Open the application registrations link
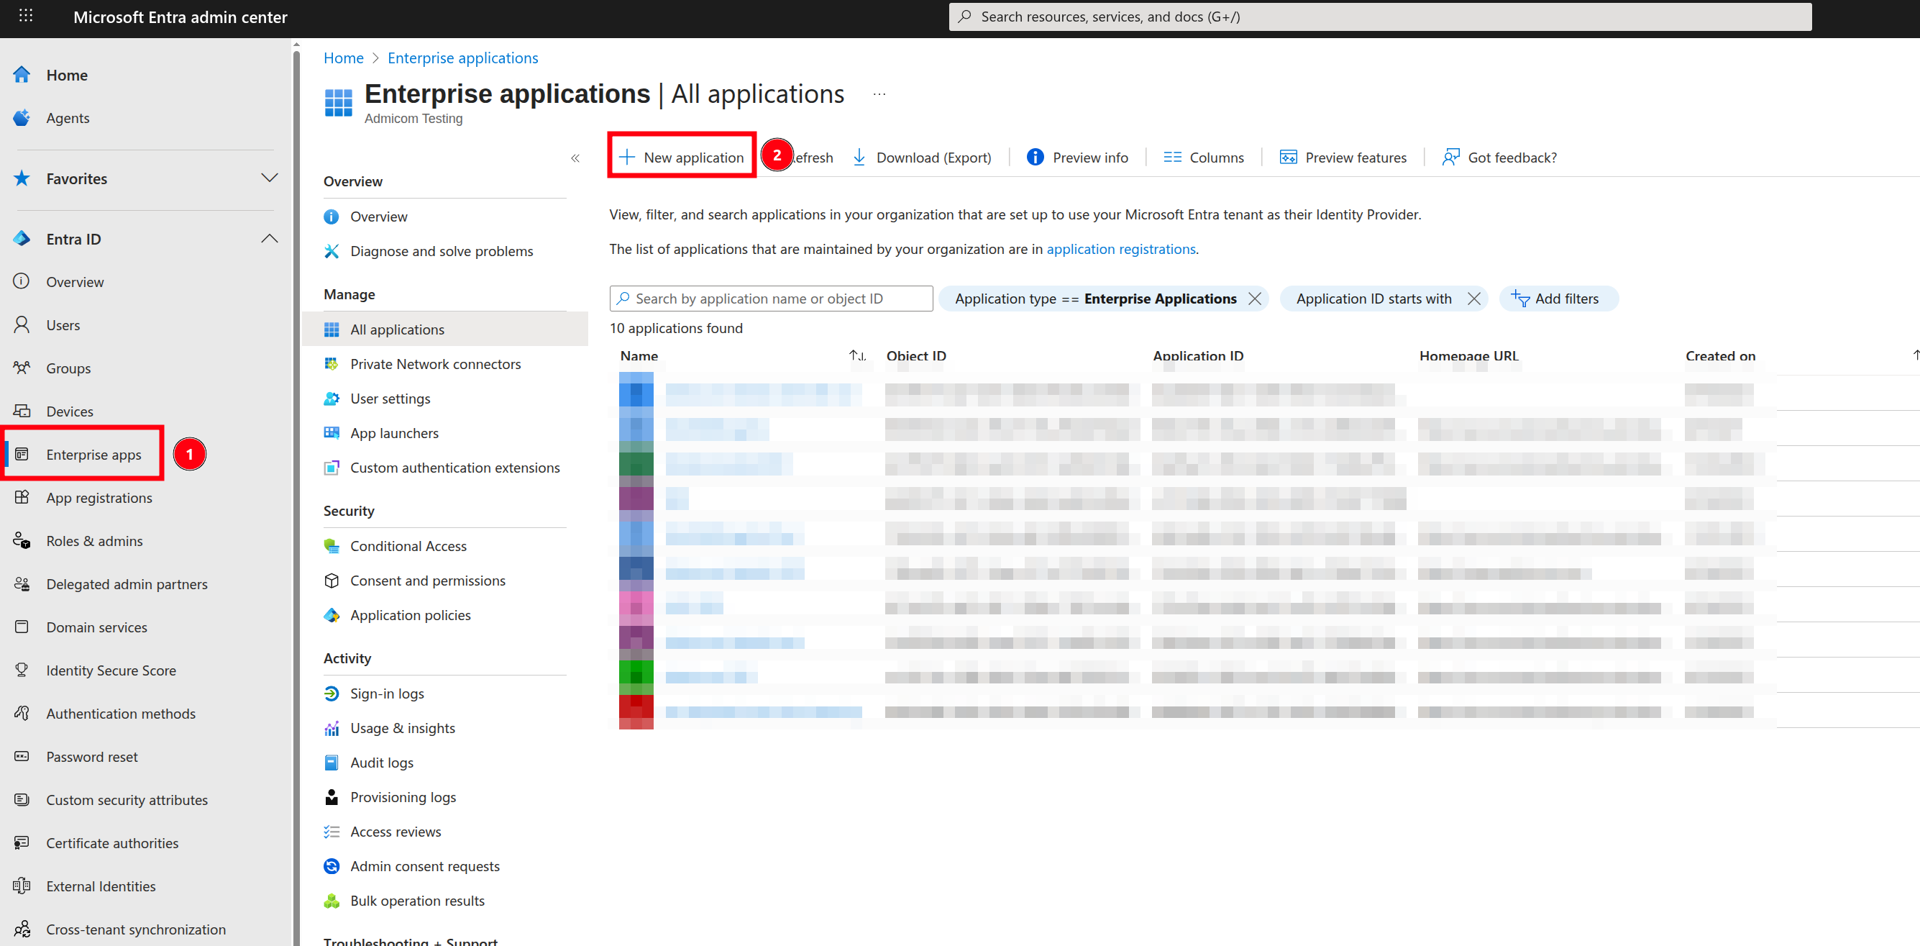Screen dimensions: 1920x946 point(1121,249)
